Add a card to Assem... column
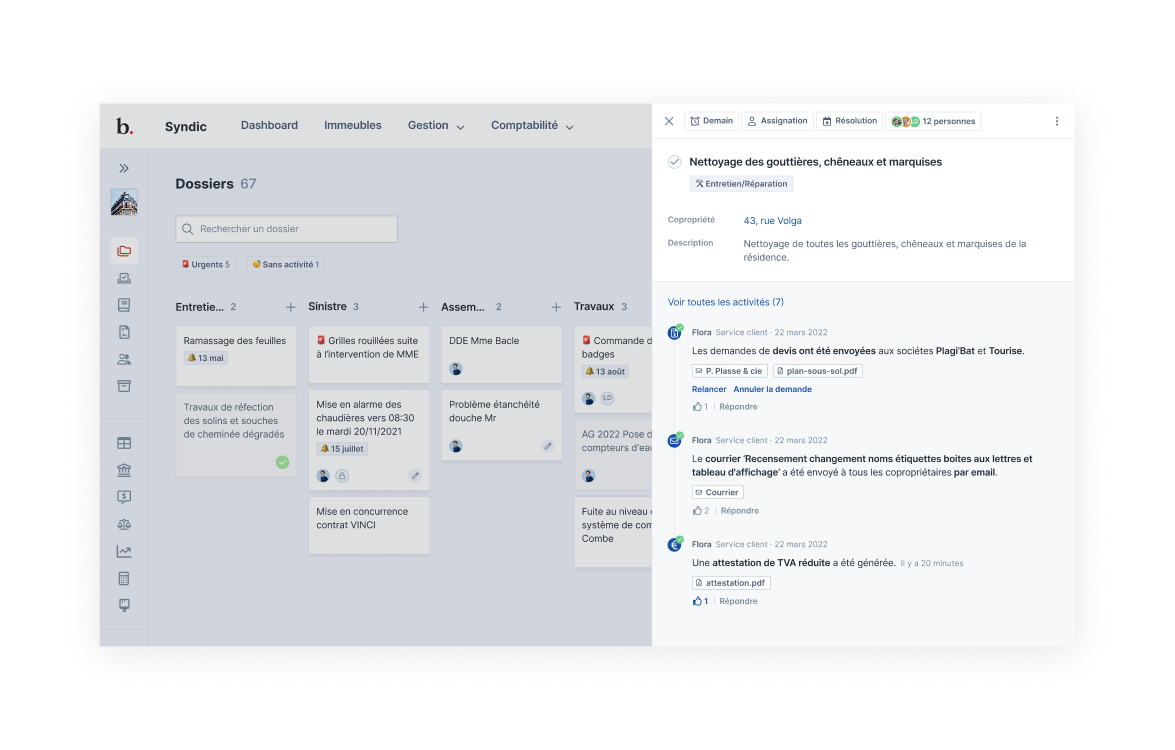 point(555,307)
